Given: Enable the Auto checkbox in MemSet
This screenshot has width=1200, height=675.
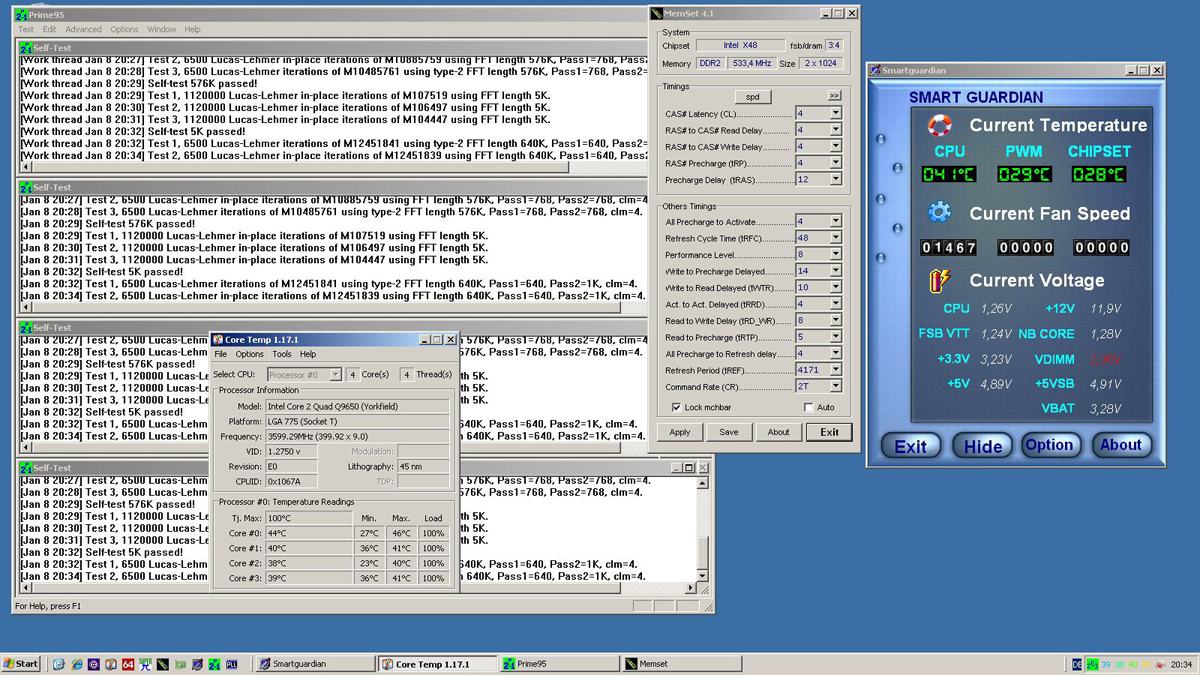Looking at the screenshot, I should coord(808,408).
